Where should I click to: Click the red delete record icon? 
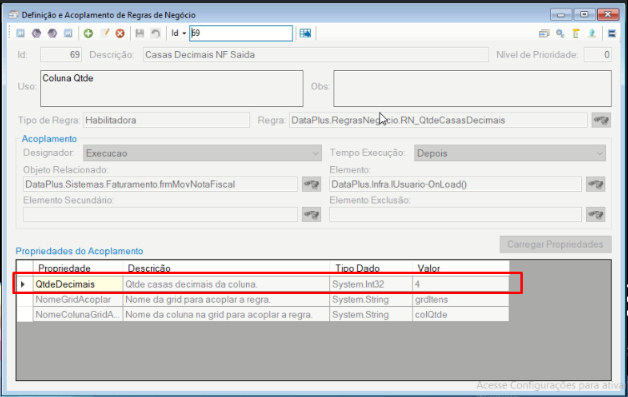120,33
